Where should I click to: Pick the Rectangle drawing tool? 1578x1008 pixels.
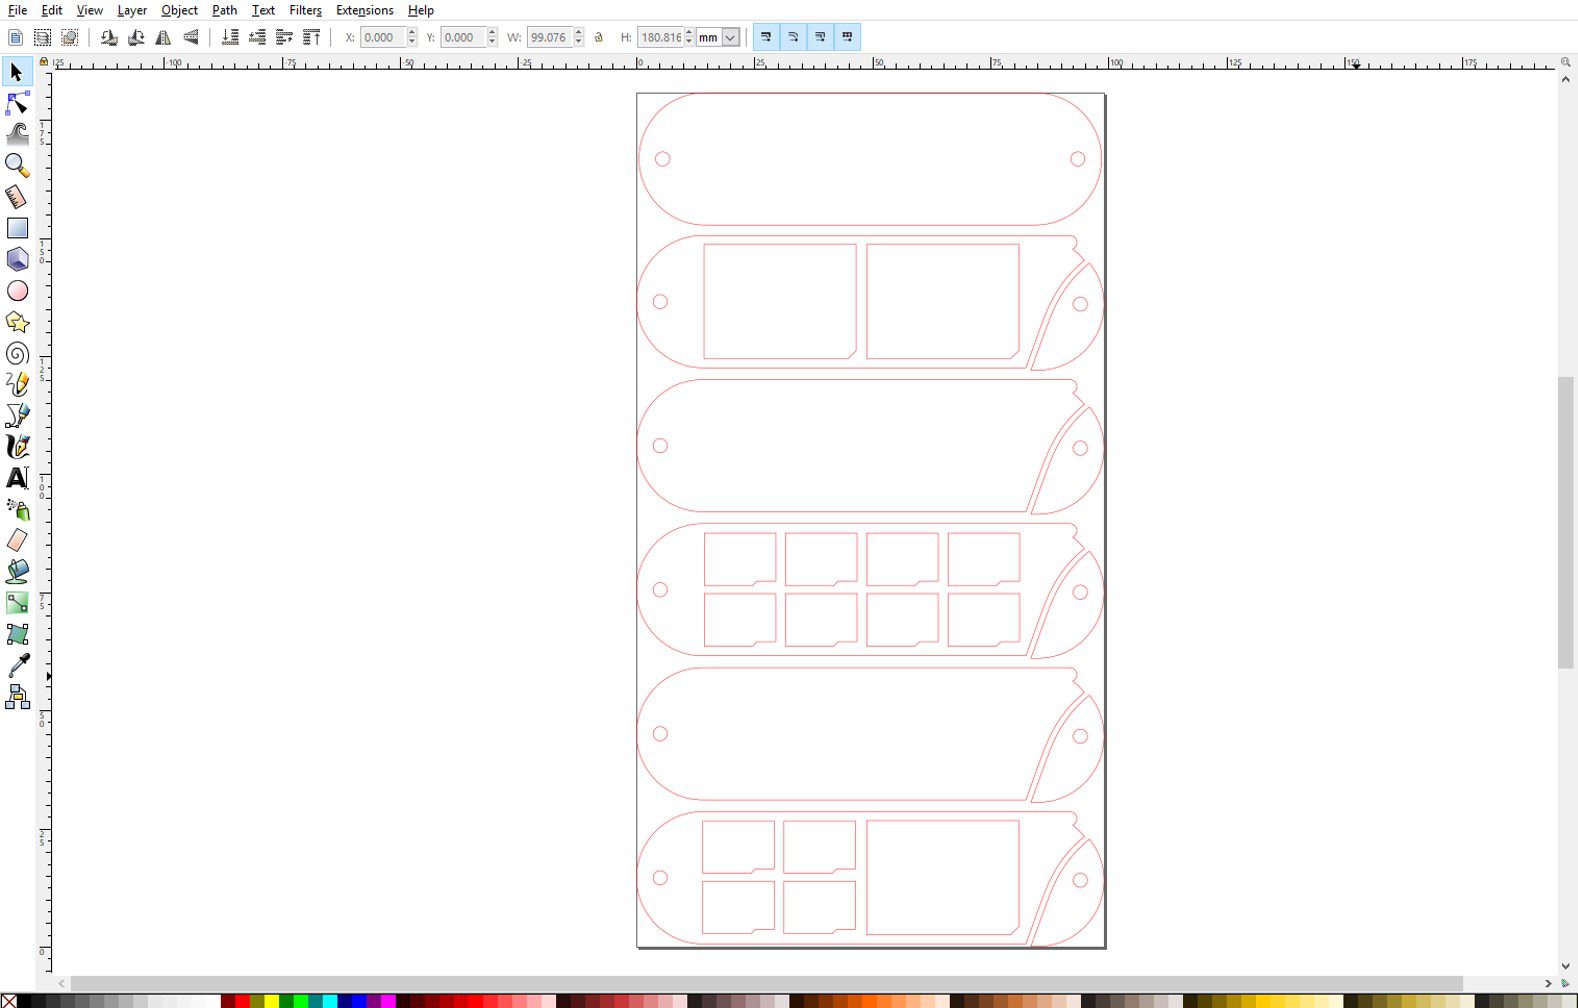click(17, 228)
